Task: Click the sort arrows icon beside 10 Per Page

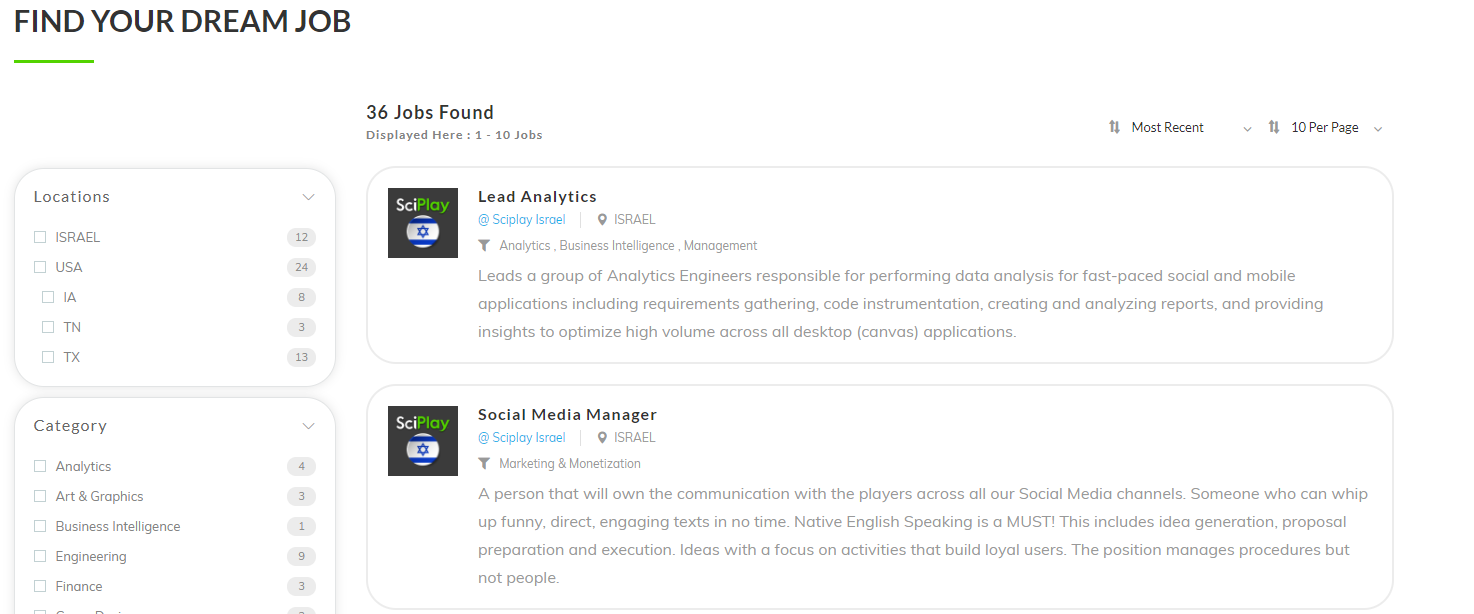Action: [x=1274, y=127]
